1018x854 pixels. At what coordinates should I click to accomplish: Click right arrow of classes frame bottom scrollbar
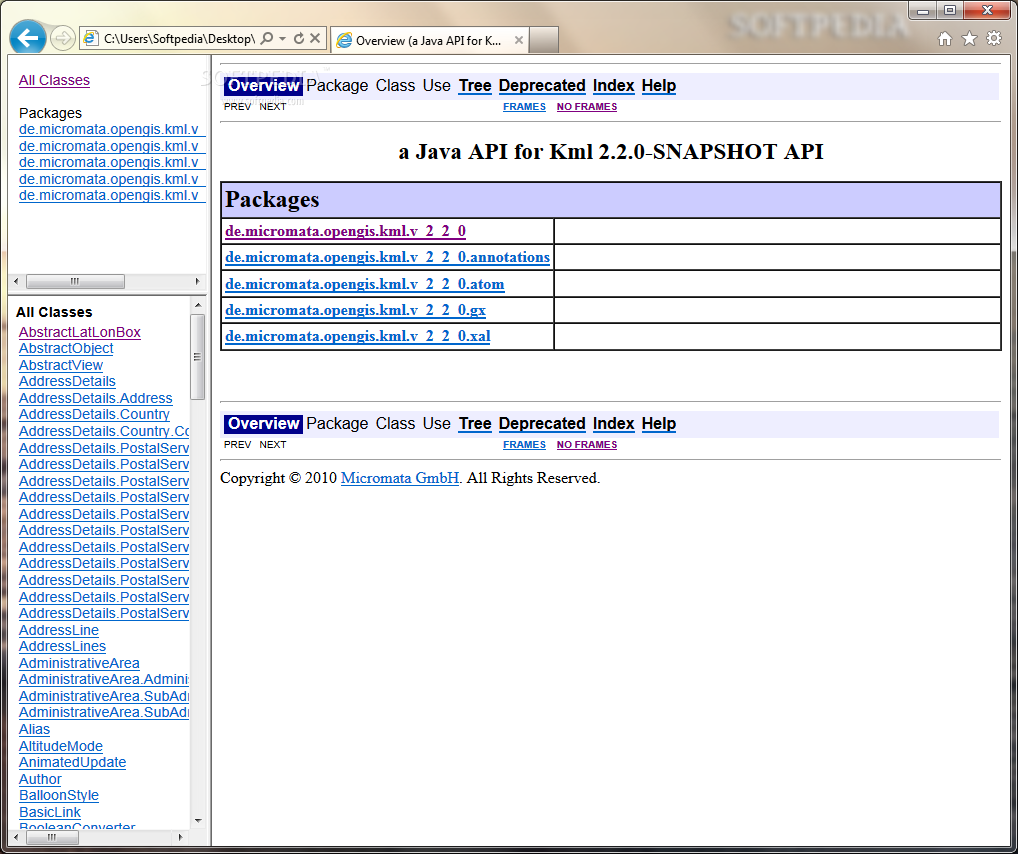tap(180, 837)
